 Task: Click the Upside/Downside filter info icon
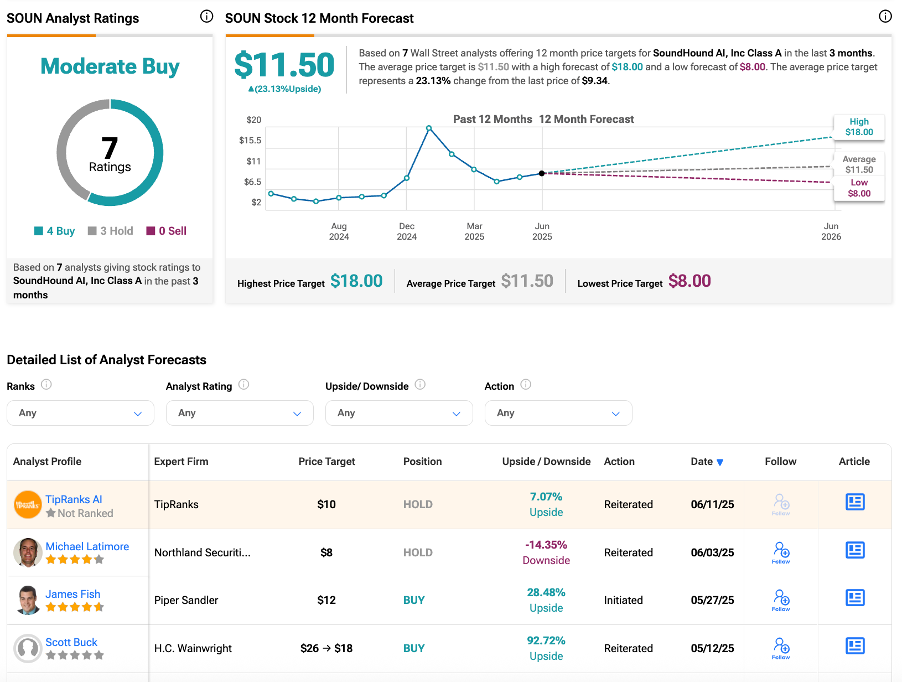pyautogui.click(x=420, y=385)
